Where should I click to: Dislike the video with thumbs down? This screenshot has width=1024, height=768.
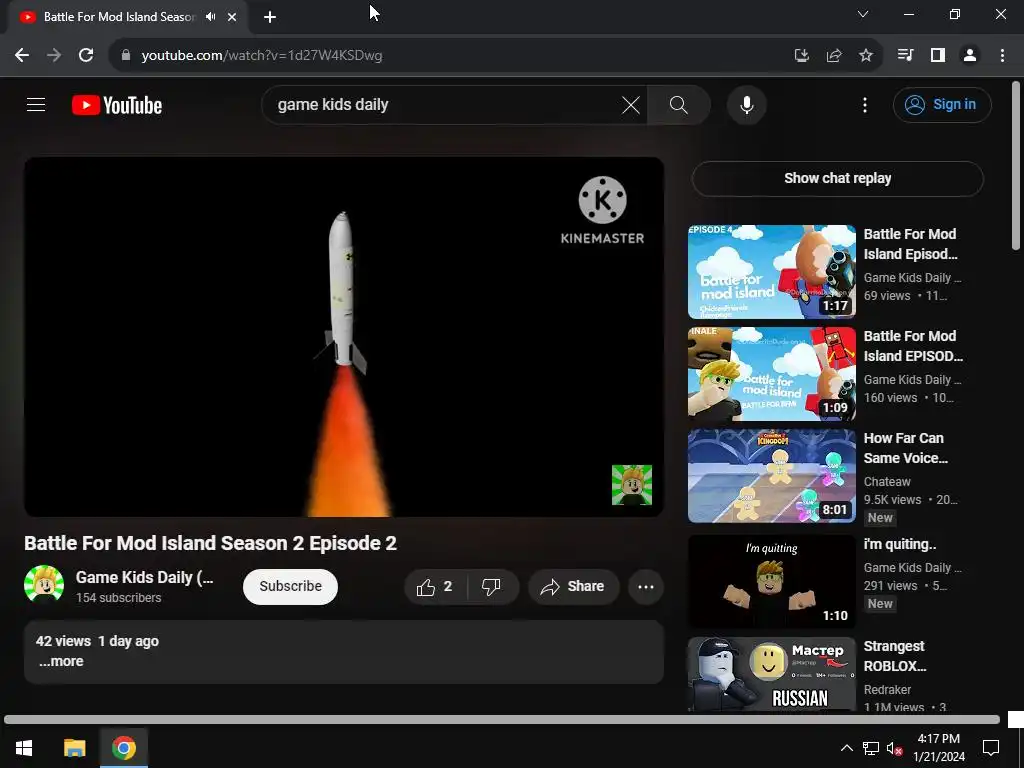492,586
